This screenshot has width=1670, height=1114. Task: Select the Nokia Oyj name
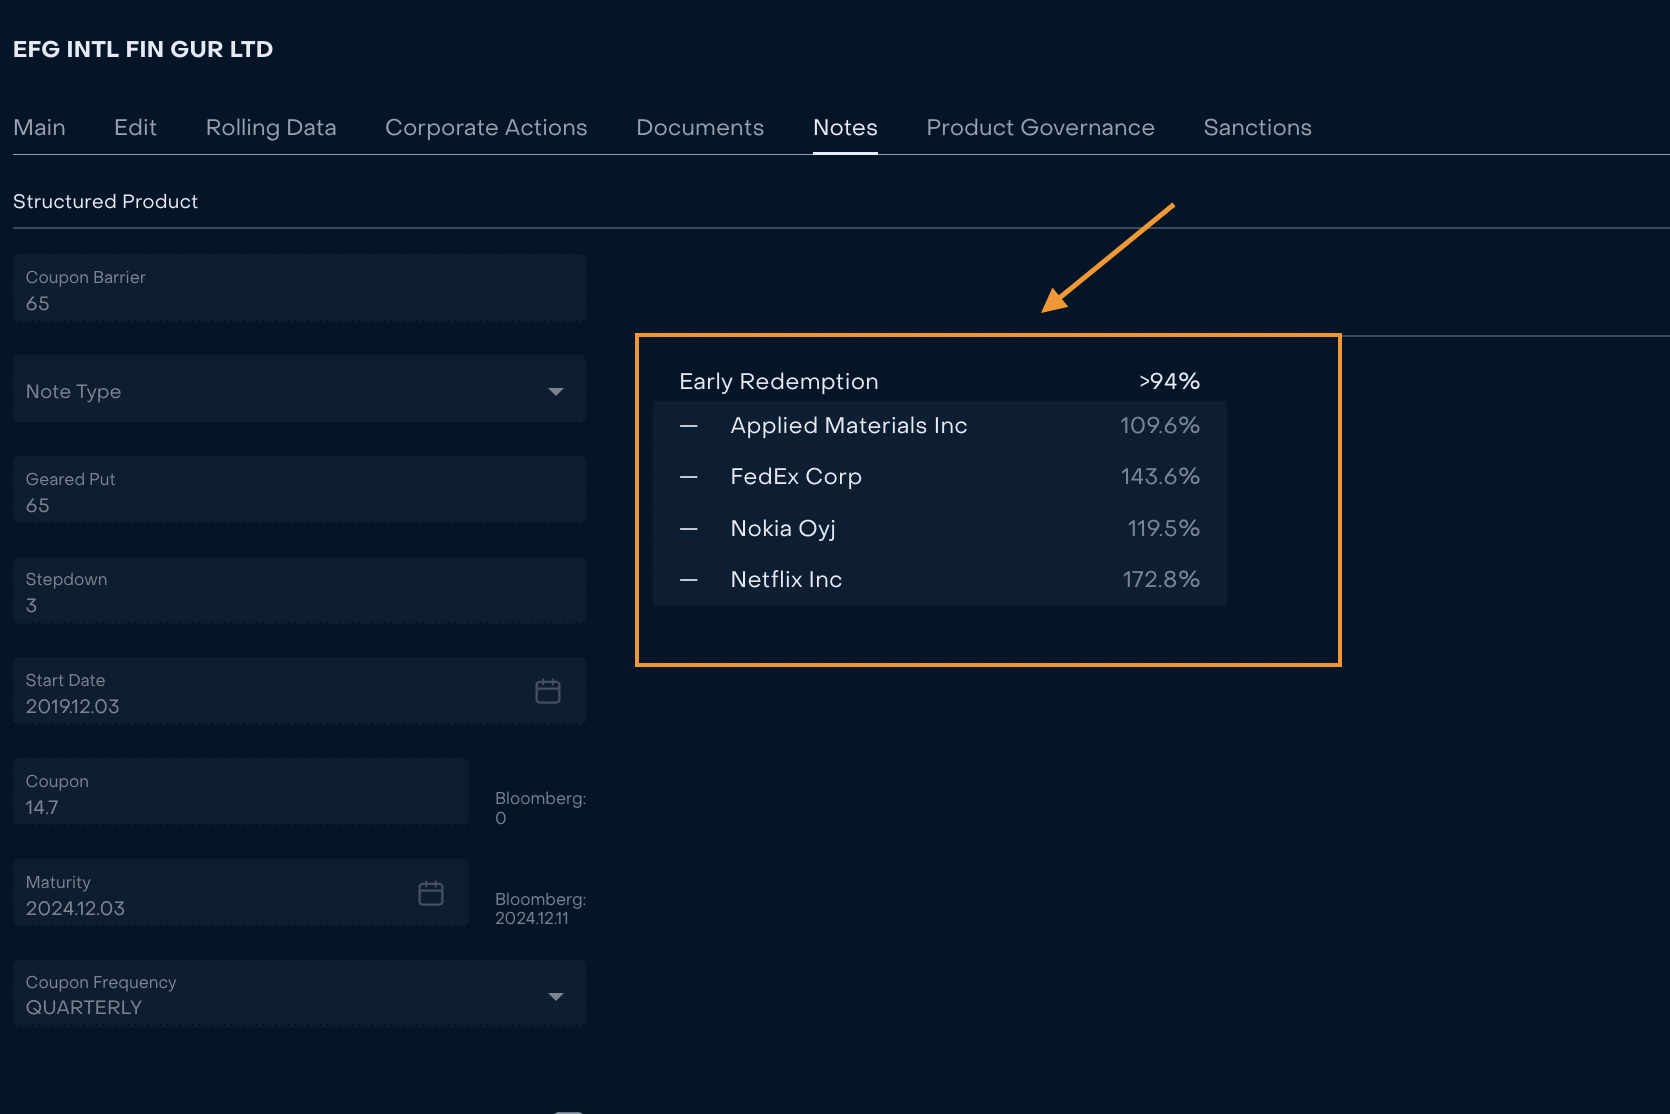pos(783,529)
